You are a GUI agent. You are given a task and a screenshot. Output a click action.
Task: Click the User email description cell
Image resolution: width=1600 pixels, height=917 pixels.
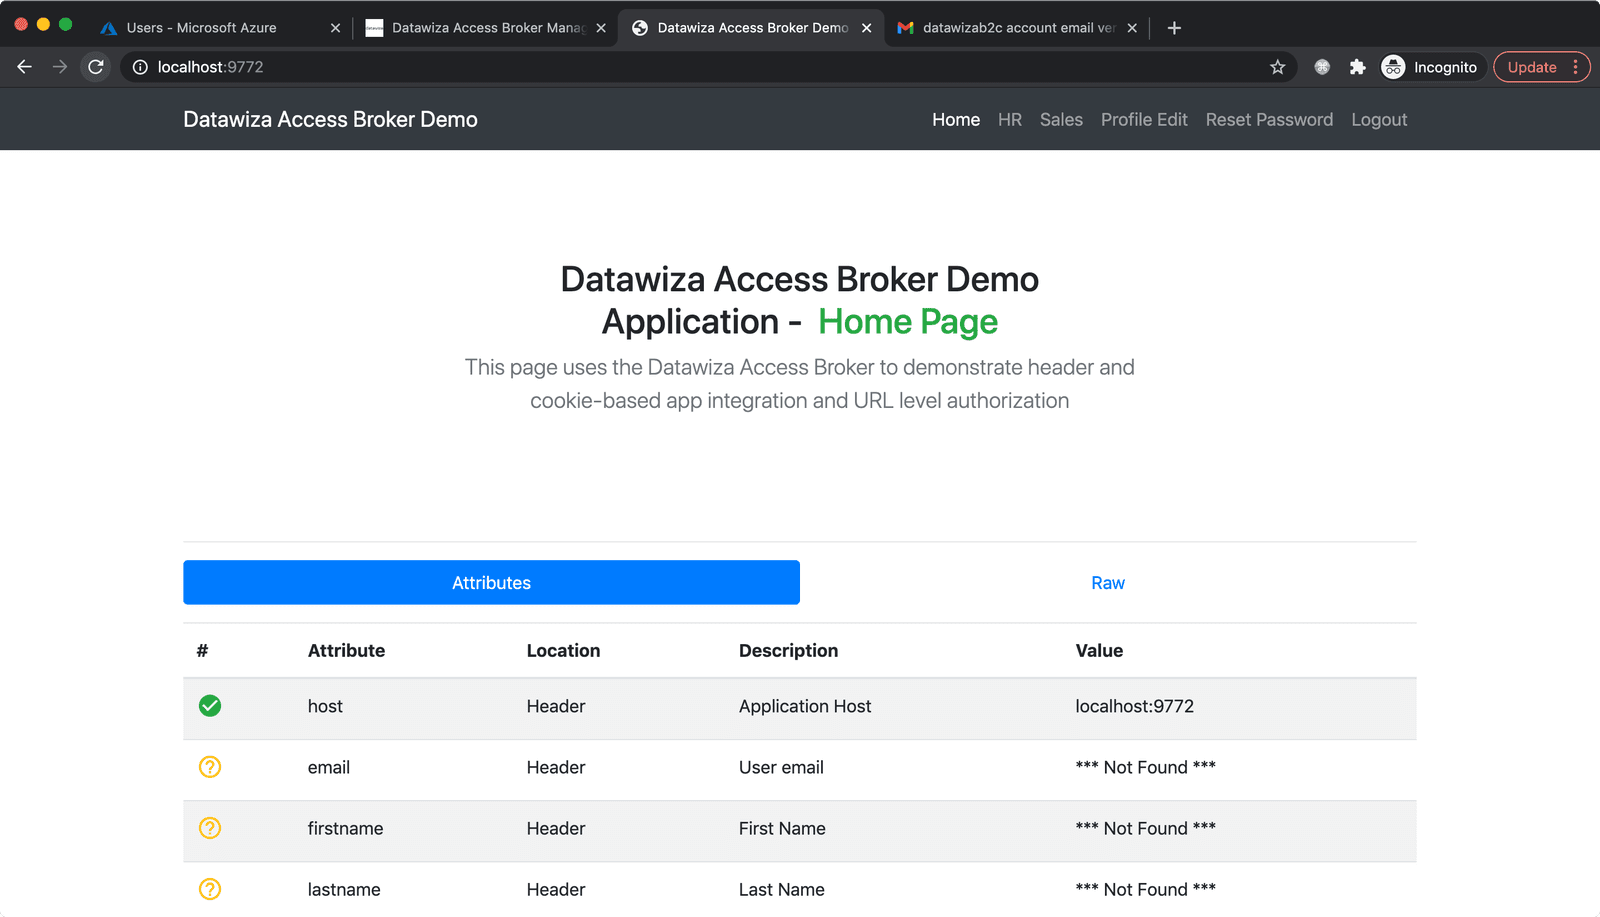[x=781, y=767]
